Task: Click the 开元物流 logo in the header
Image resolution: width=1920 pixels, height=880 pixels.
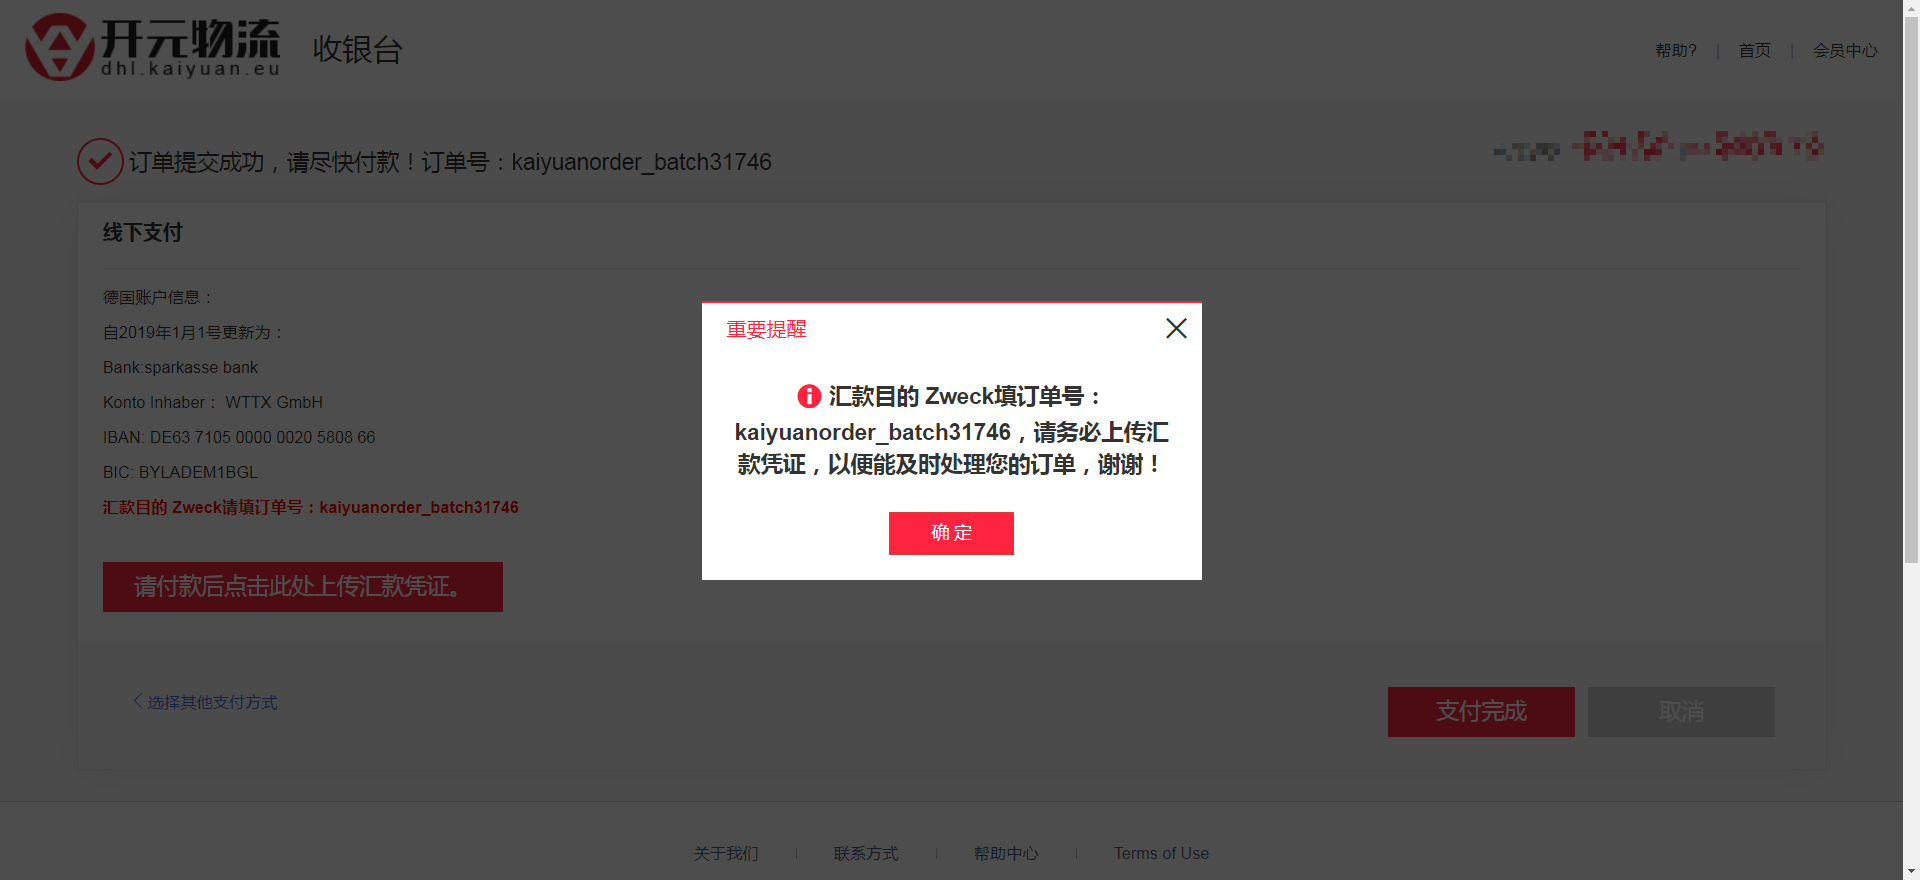Action: (153, 47)
